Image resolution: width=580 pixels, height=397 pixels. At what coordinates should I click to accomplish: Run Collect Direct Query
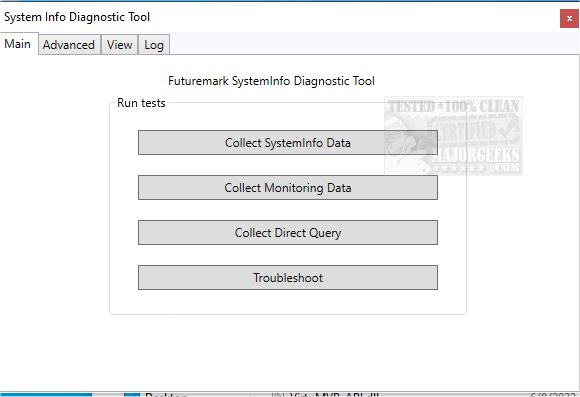(288, 232)
